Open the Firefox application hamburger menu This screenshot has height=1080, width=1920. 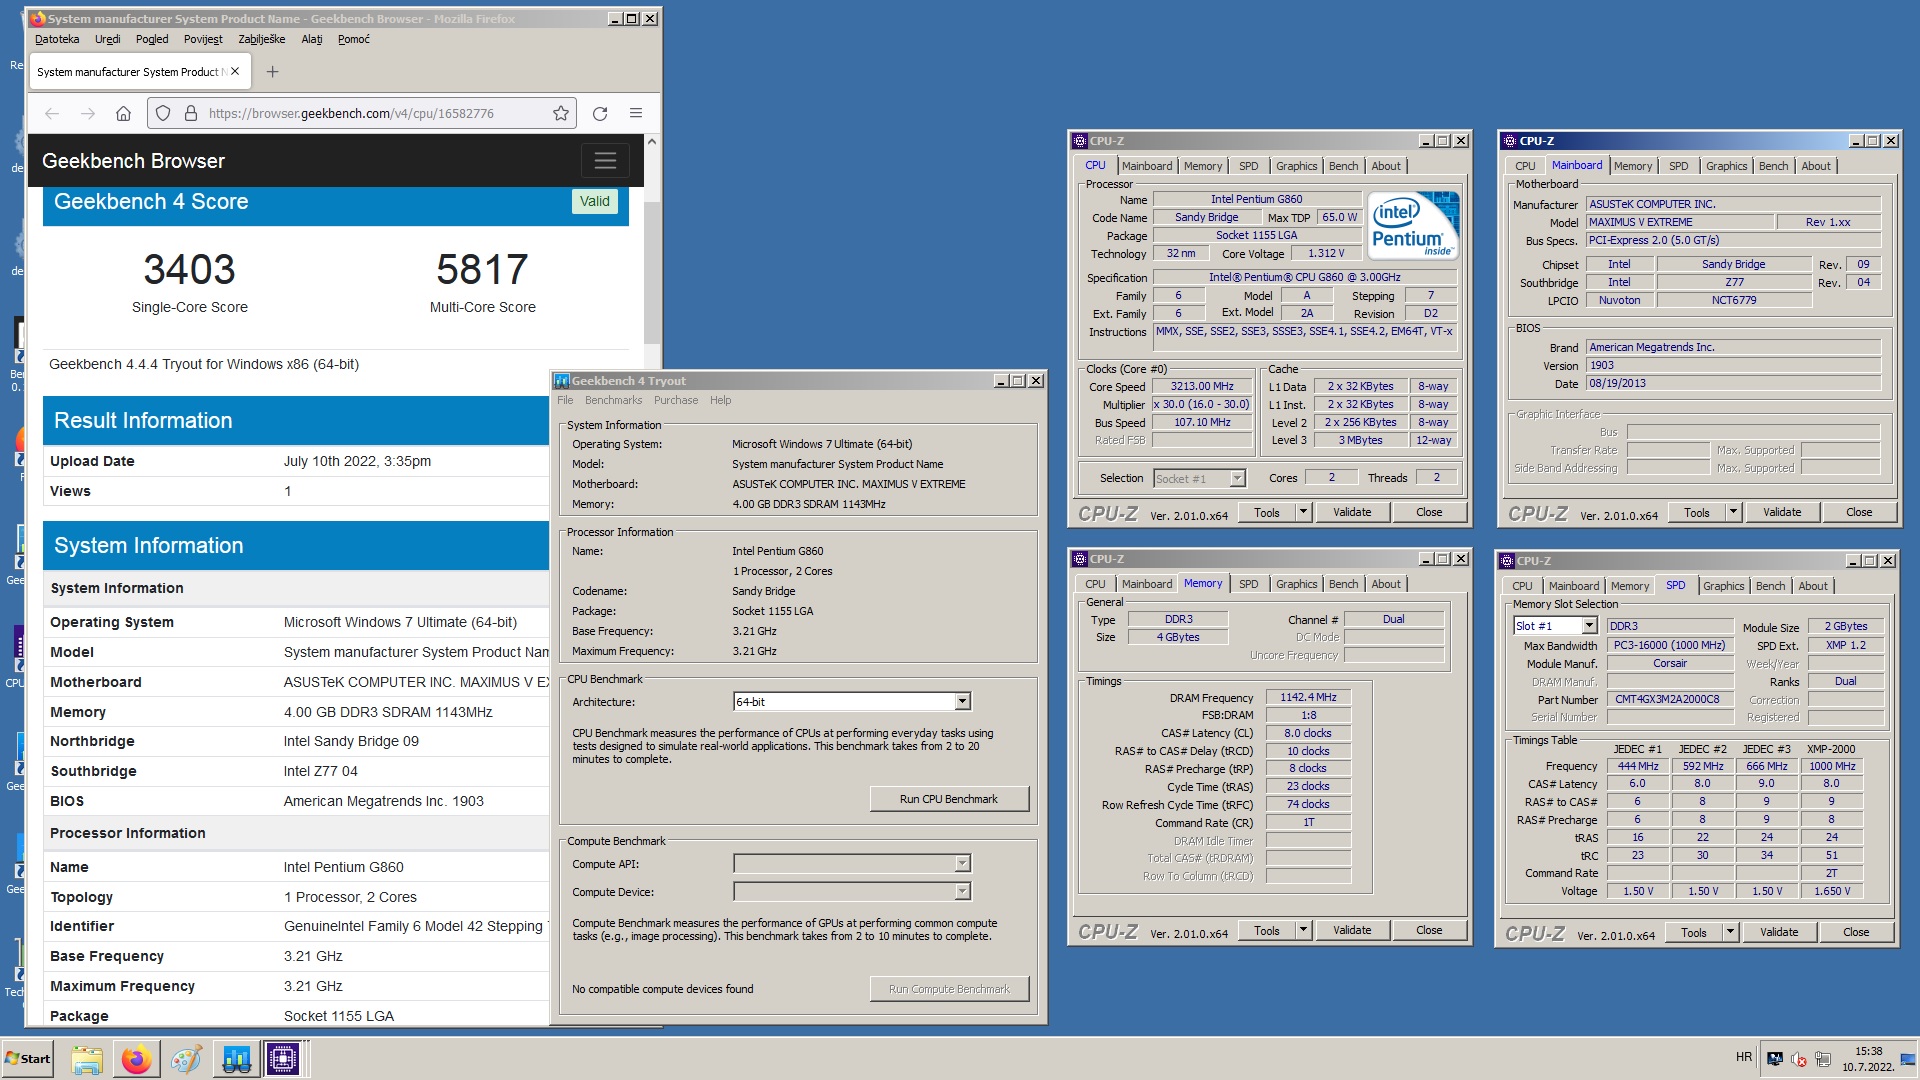[x=636, y=113]
